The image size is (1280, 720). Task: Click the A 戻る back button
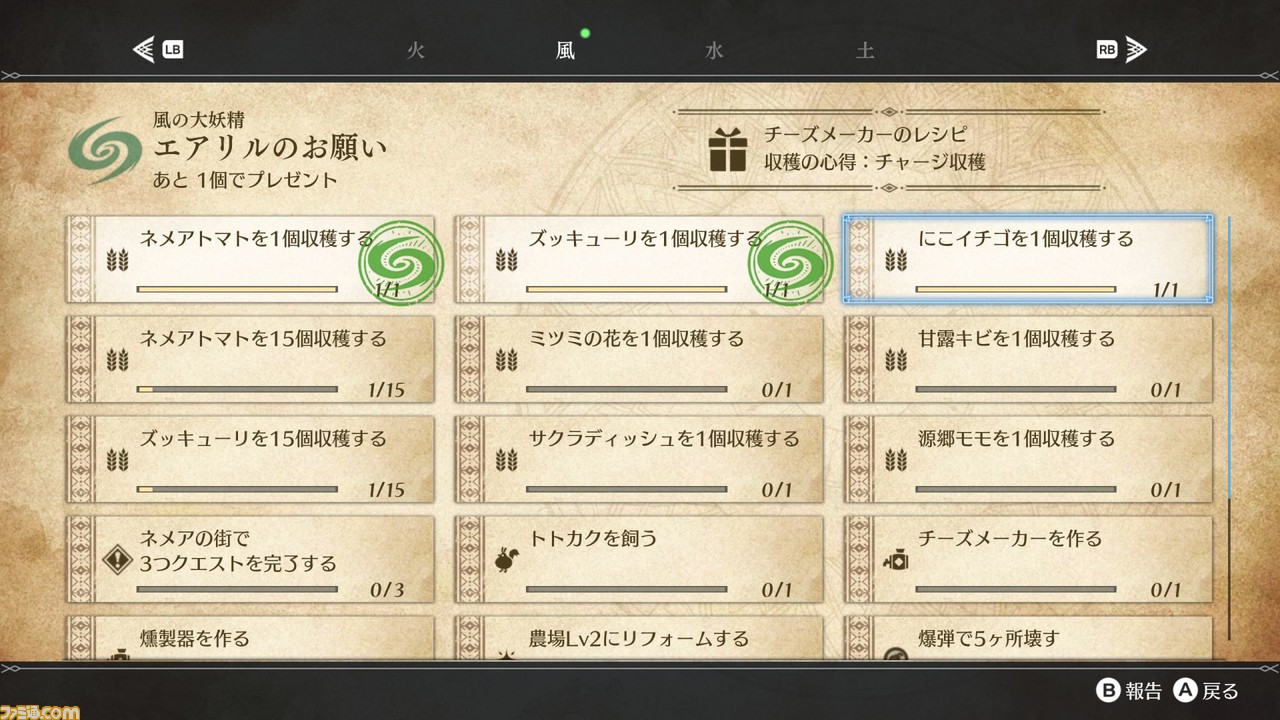point(1207,691)
